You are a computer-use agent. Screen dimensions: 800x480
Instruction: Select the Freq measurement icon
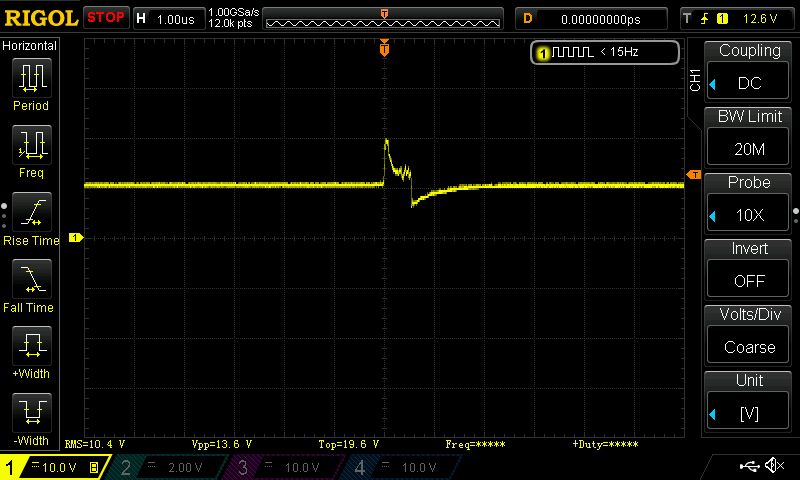coord(32,144)
